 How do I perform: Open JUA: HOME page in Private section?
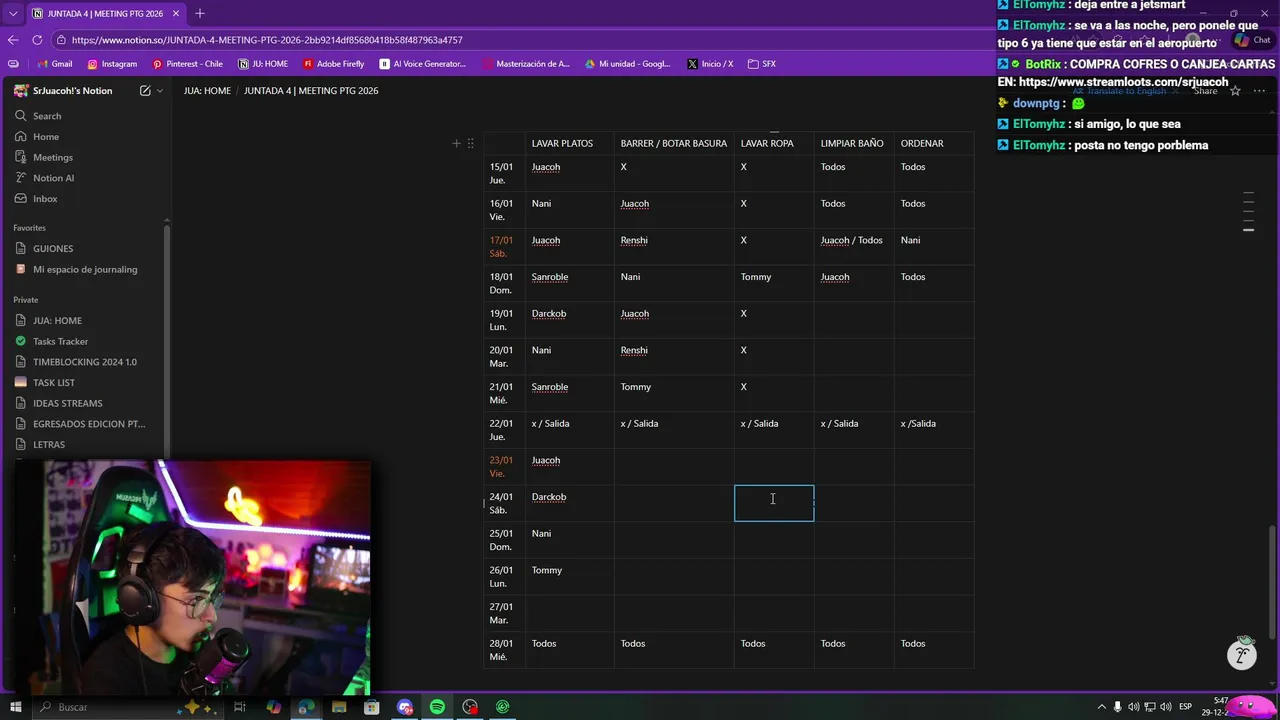coord(57,321)
